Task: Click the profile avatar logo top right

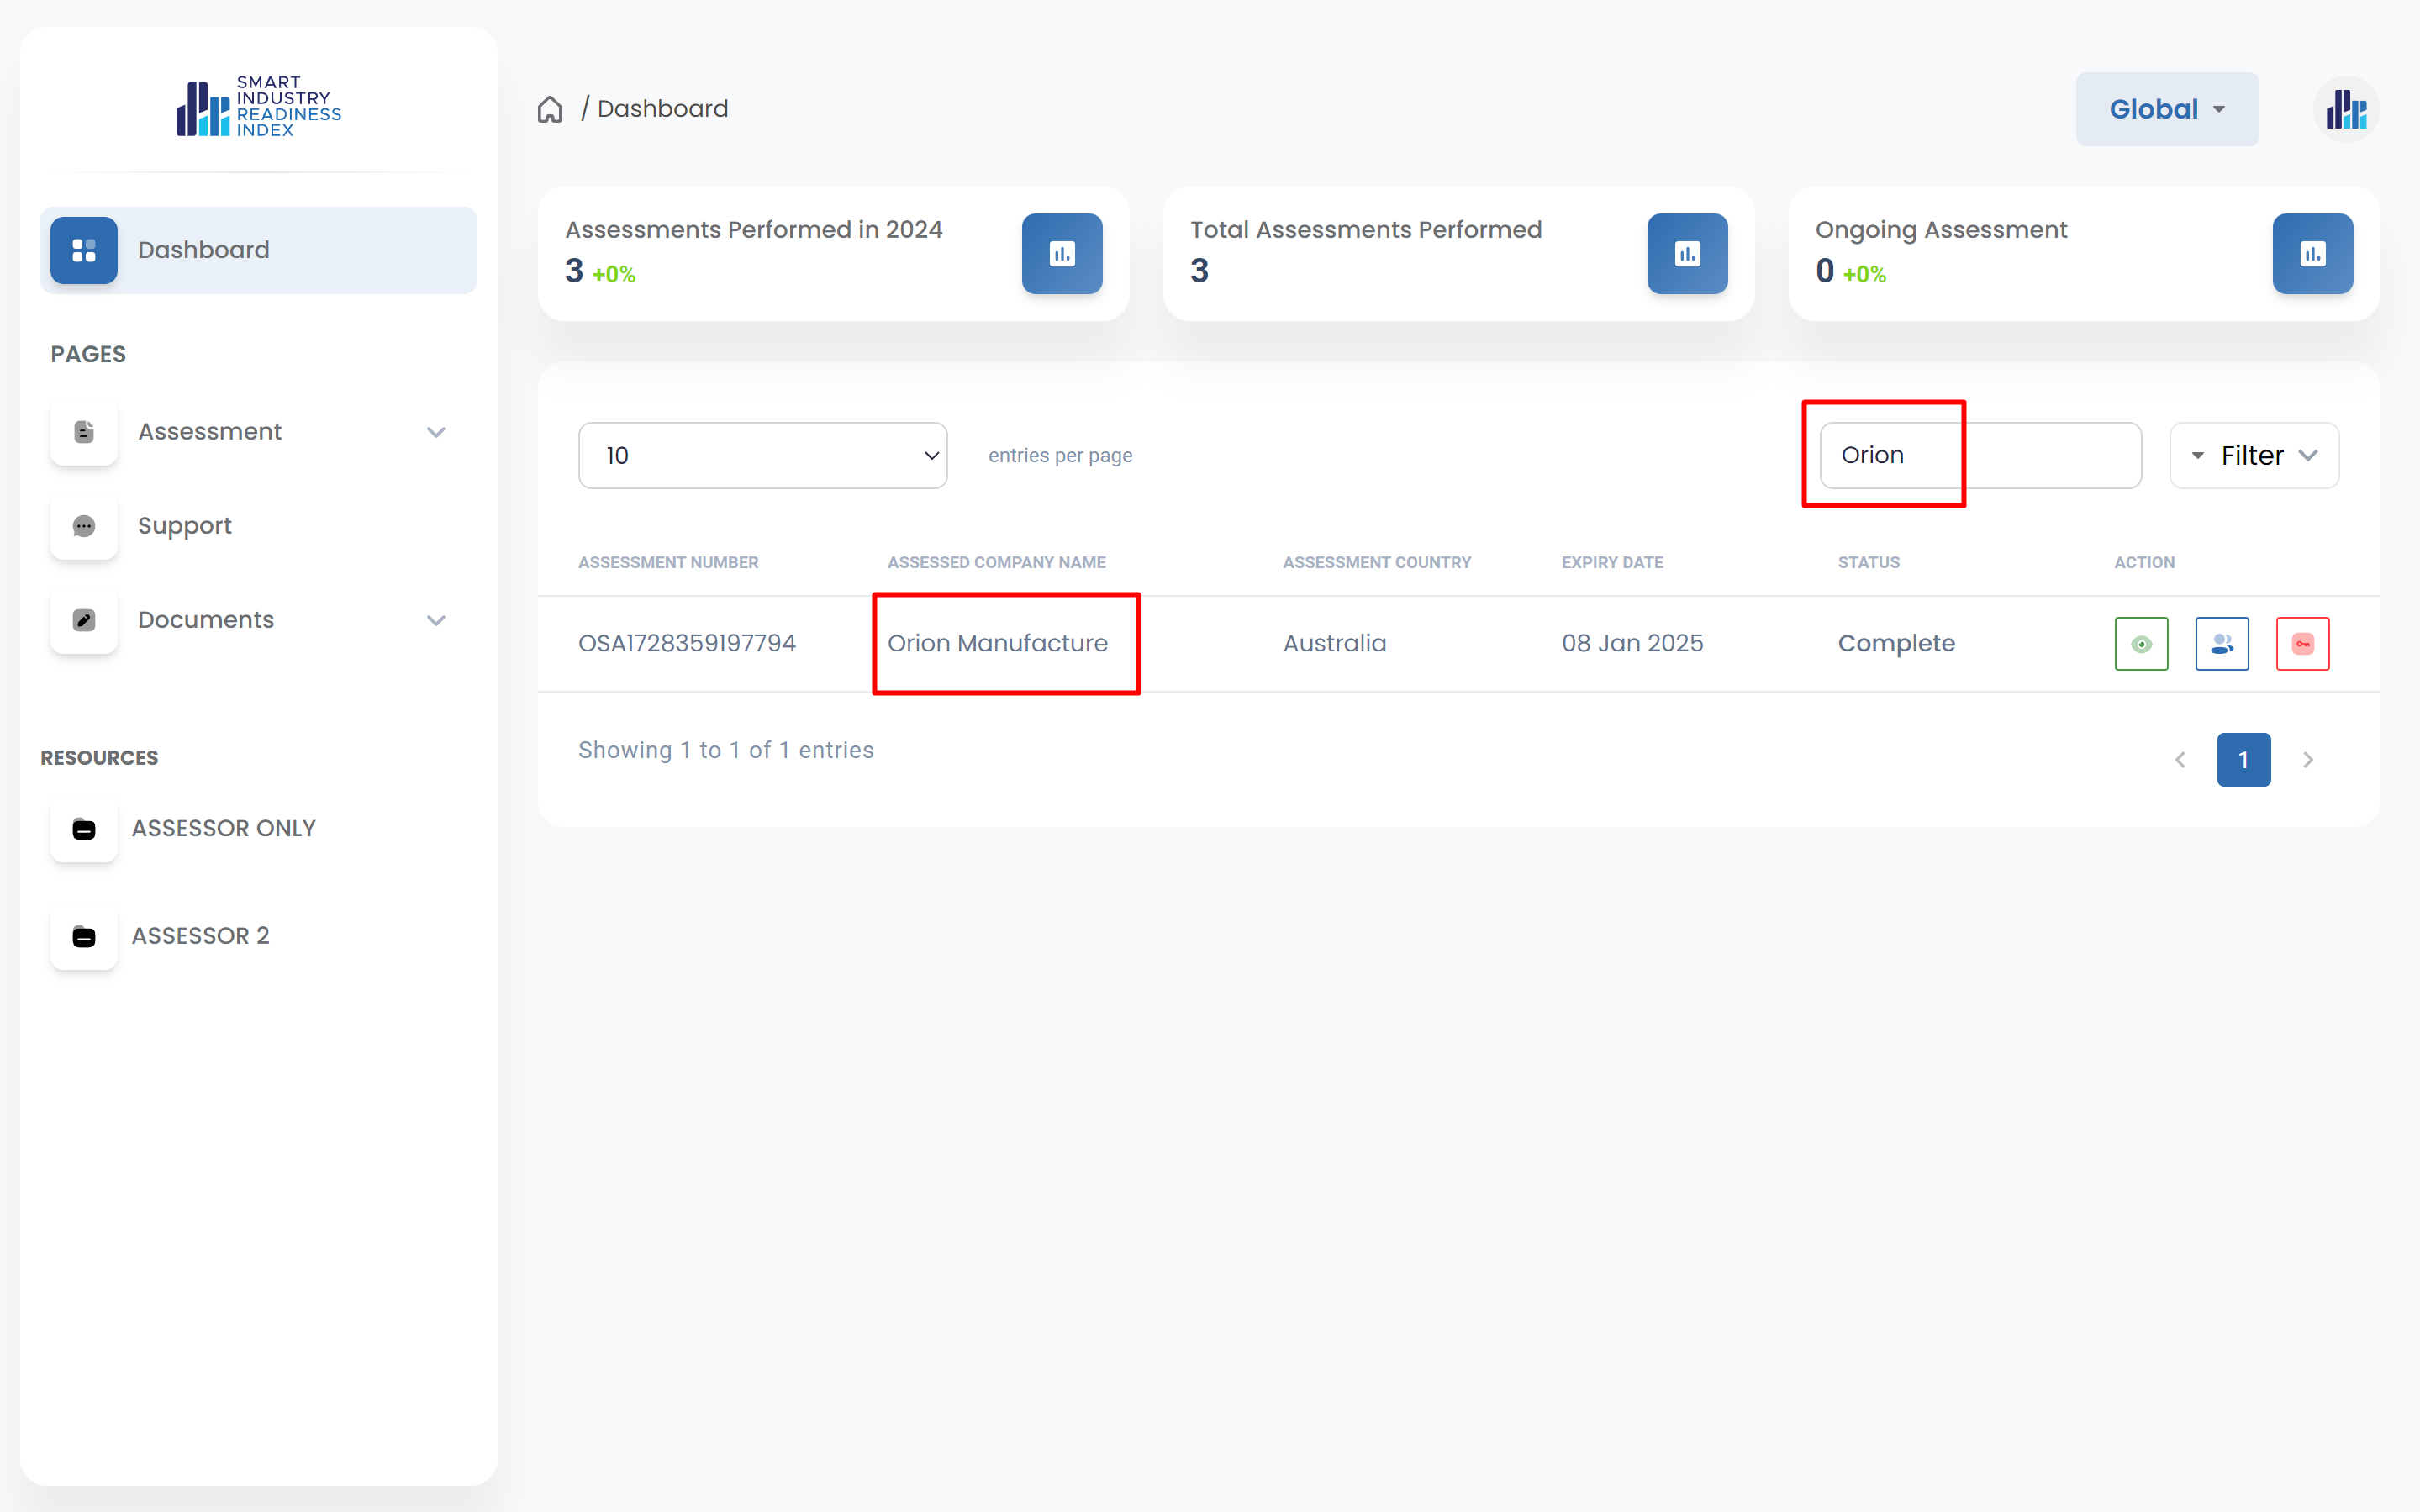Action: tap(2345, 109)
